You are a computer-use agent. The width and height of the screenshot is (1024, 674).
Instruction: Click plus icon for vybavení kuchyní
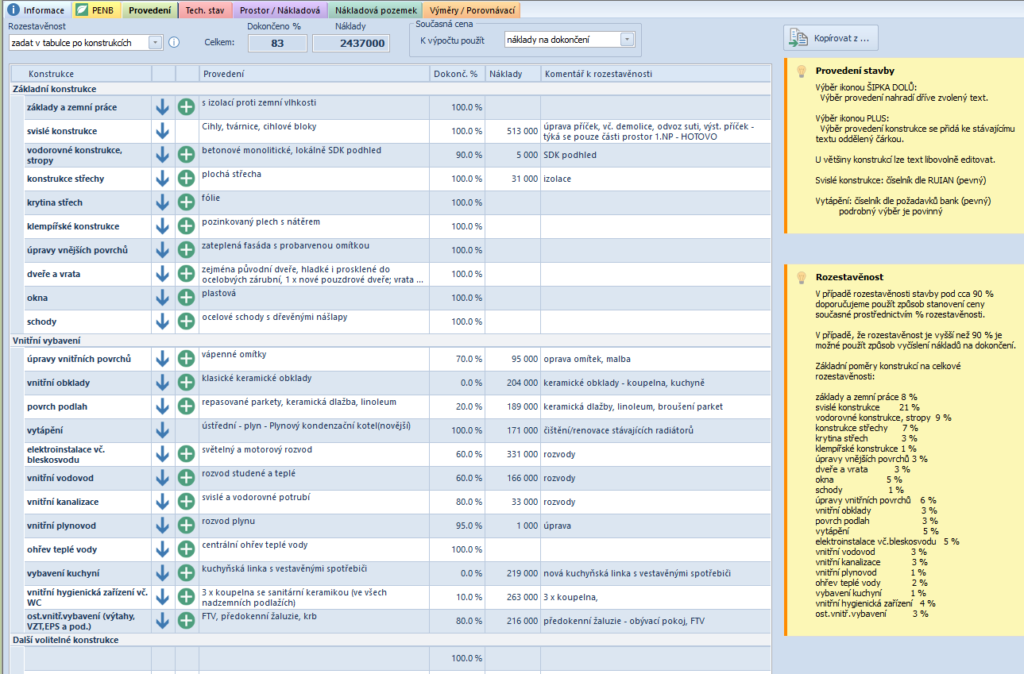click(x=186, y=573)
